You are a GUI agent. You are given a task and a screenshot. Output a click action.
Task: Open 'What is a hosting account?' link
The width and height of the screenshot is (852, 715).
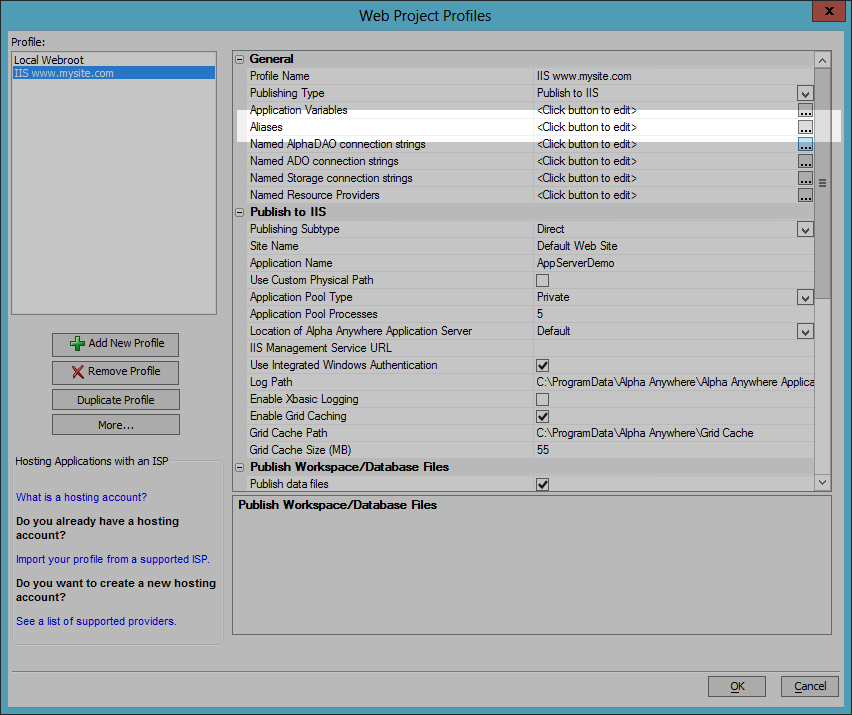click(x=82, y=497)
